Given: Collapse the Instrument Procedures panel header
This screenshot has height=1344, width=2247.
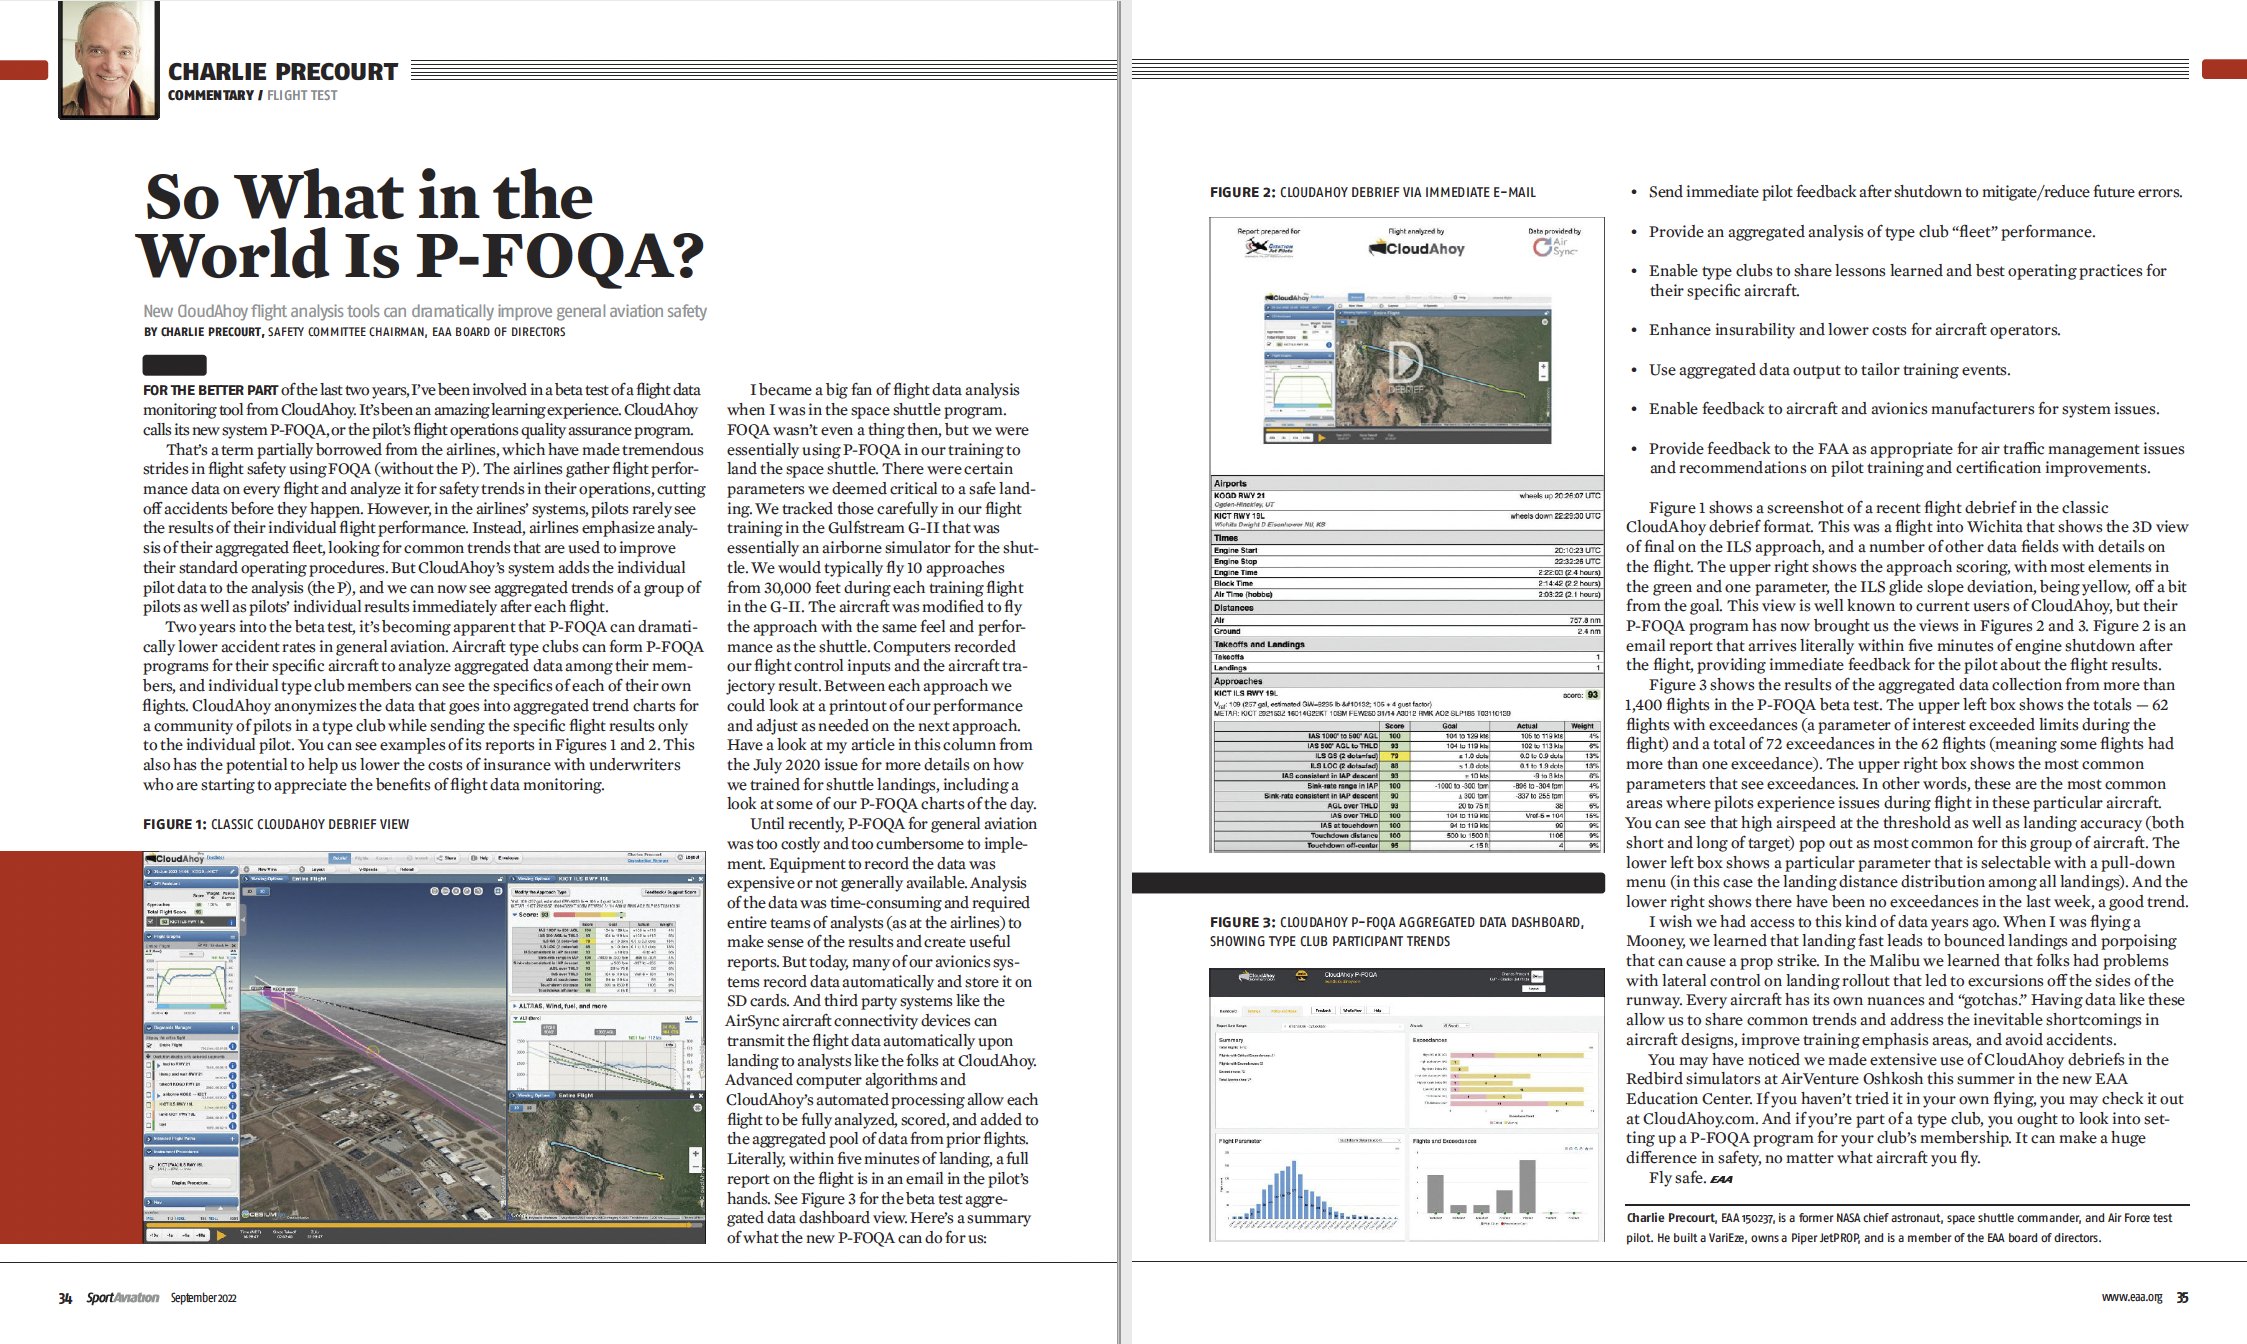Looking at the screenshot, I should pos(191,1151).
